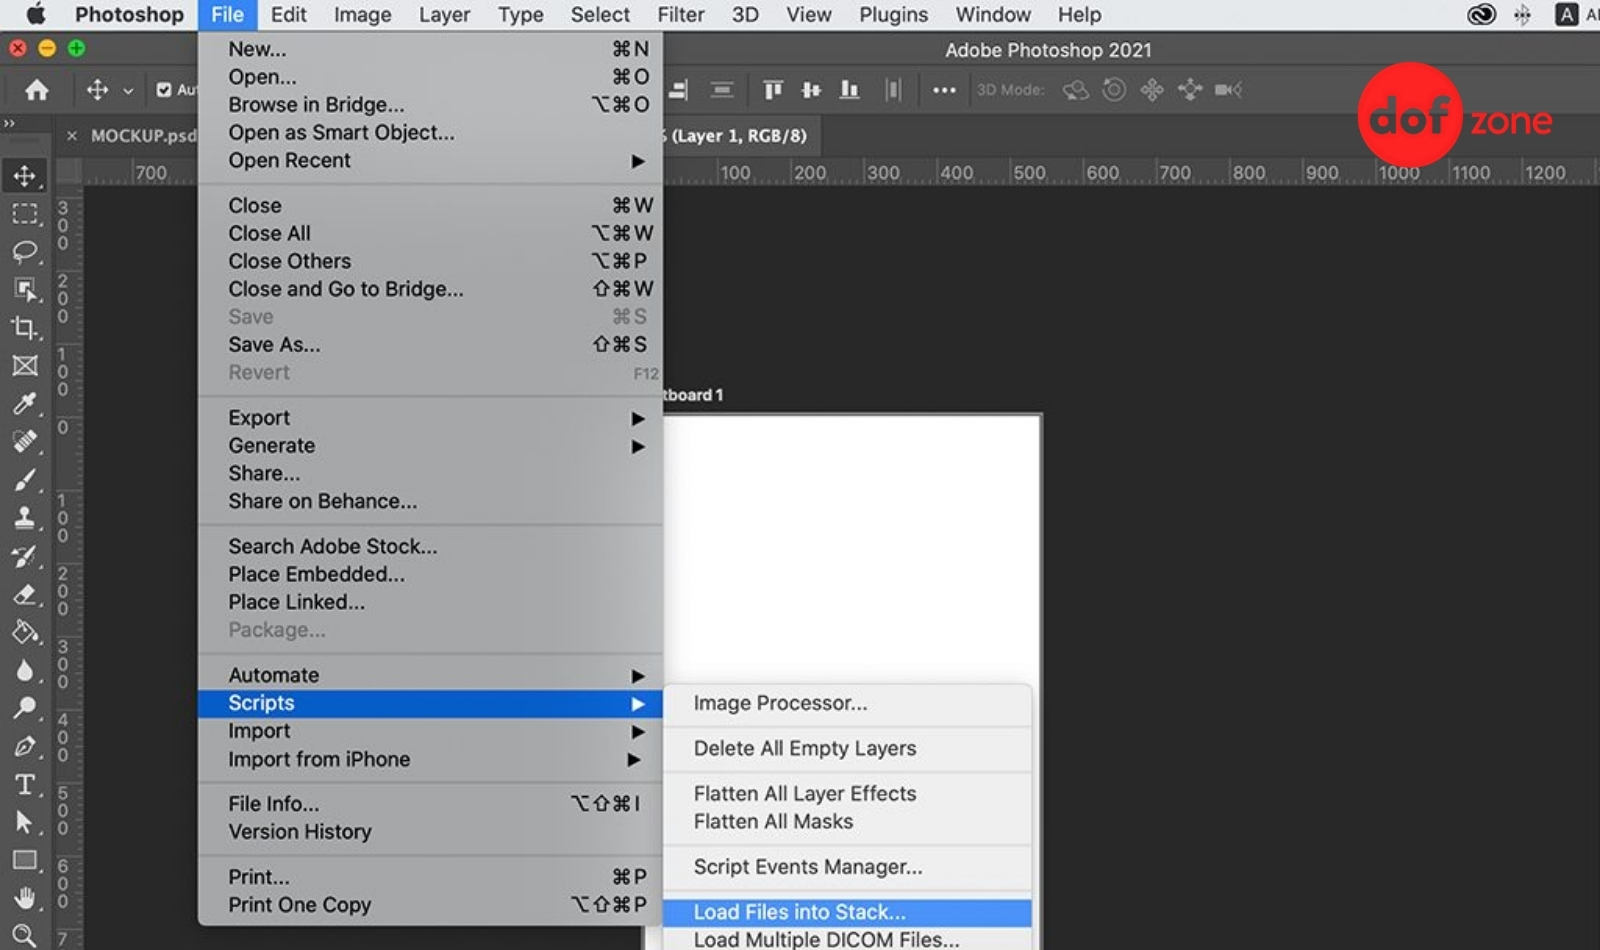
Task: Select the Hand tool
Action: tap(25, 898)
